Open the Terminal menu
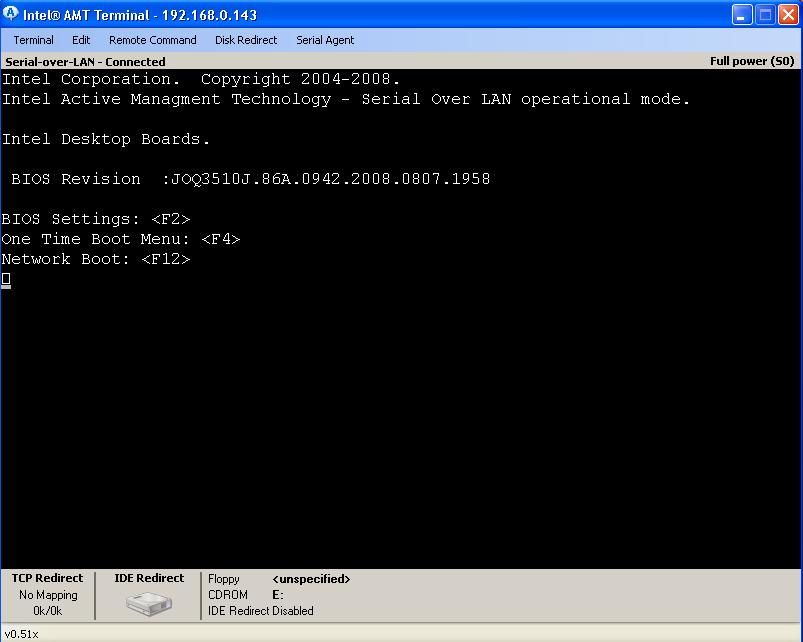Screen dimensions: 803x642 coord(33,40)
